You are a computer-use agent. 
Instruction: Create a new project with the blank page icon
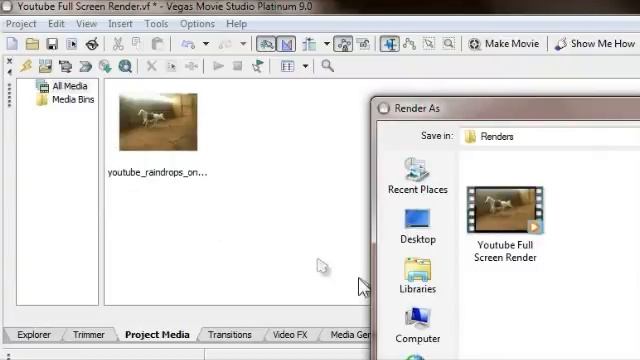(x=12, y=44)
